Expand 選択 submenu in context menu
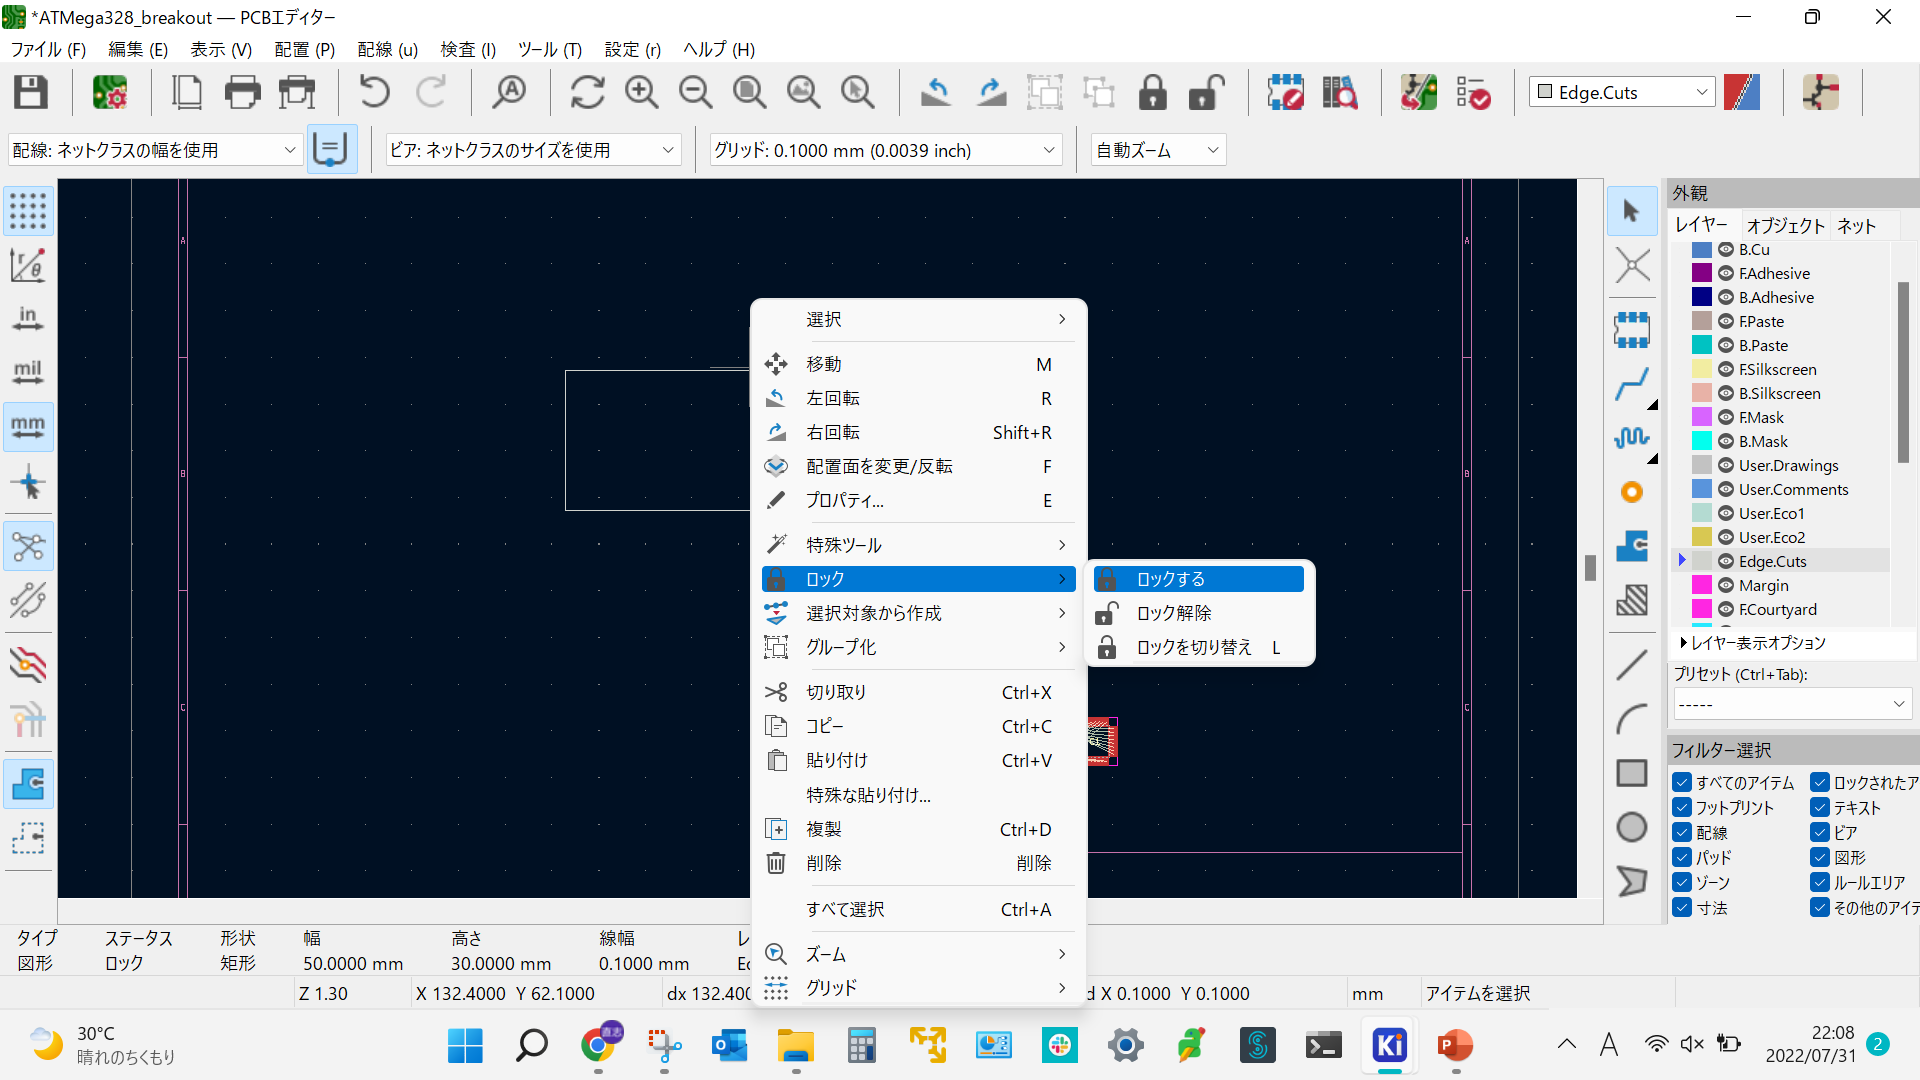Image resolution: width=1920 pixels, height=1080 pixels. 918,319
